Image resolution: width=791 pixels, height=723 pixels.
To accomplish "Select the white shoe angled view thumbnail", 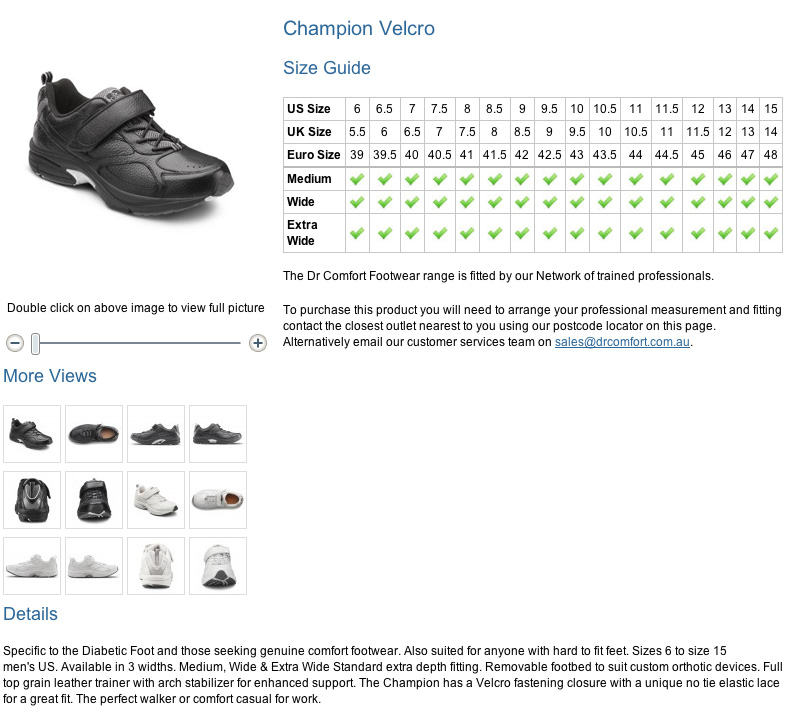I will click(156, 500).
